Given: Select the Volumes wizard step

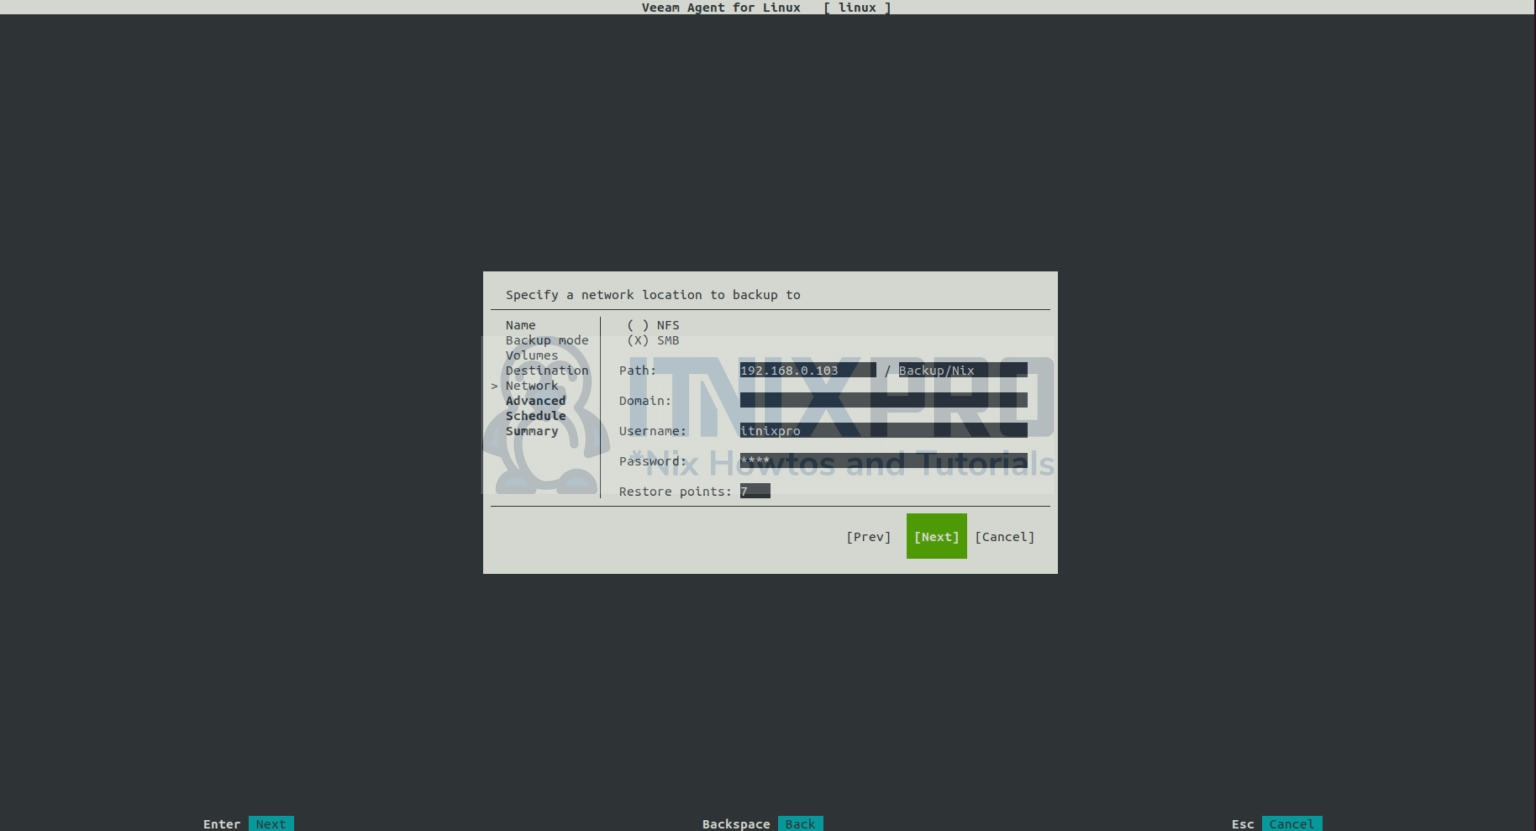Looking at the screenshot, I should click(531, 355).
